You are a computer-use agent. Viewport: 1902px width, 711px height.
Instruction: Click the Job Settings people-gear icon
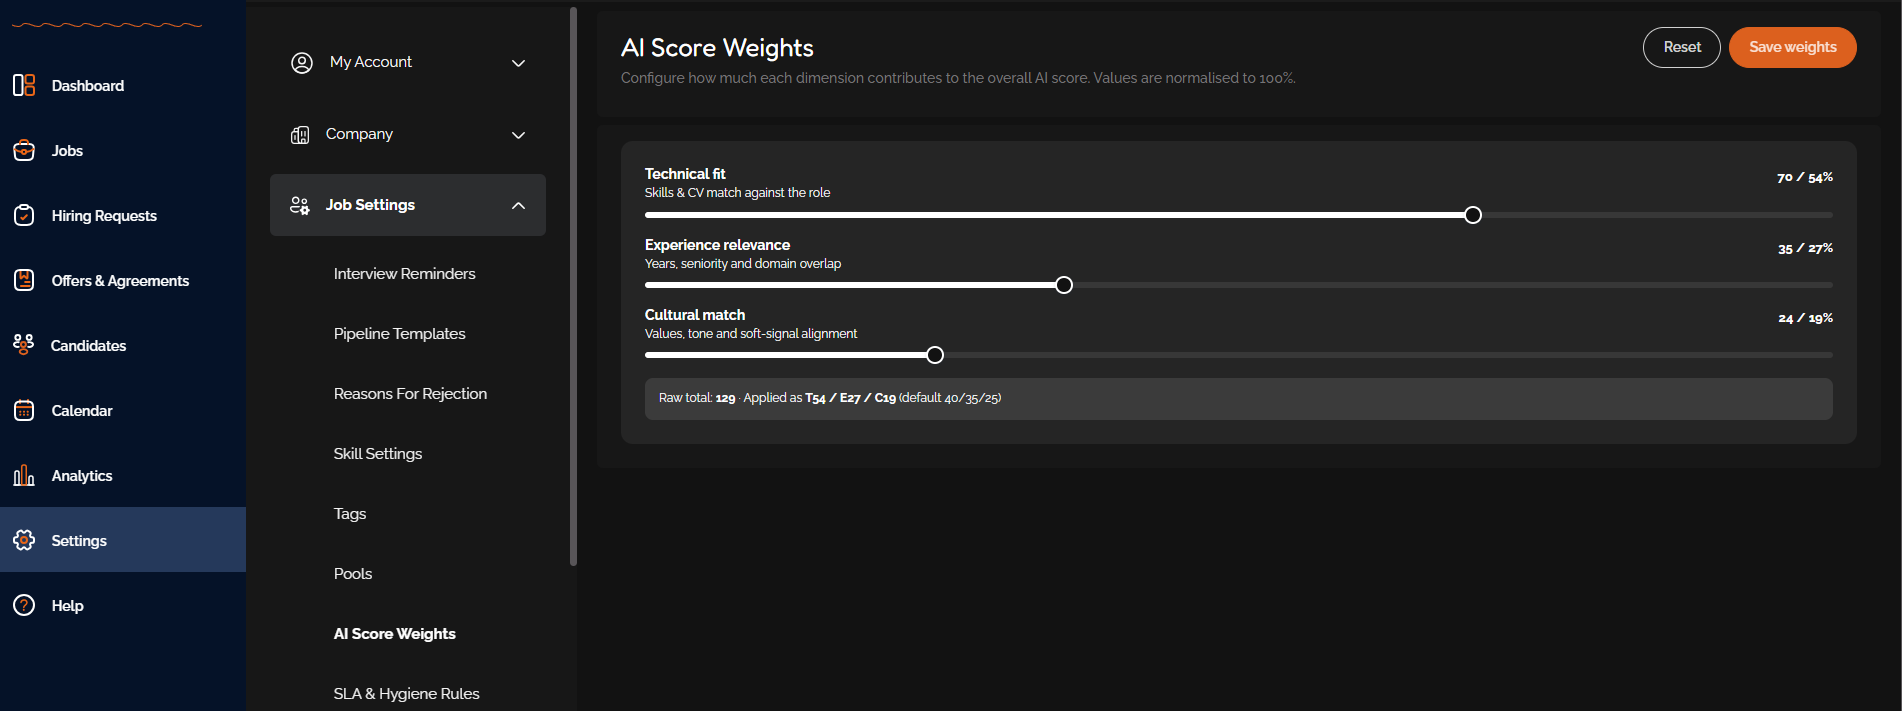[300, 205]
